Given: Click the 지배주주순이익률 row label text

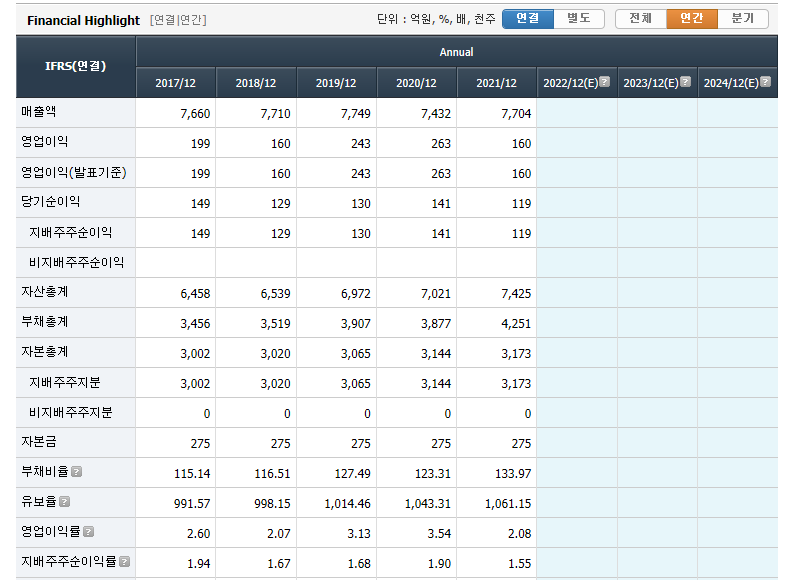Looking at the screenshot, I should pyautogui.click(x=68, y=562).
